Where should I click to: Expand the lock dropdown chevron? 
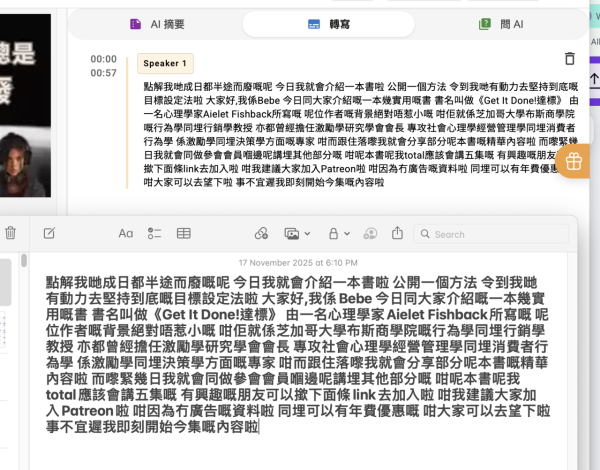click(347, 233)
